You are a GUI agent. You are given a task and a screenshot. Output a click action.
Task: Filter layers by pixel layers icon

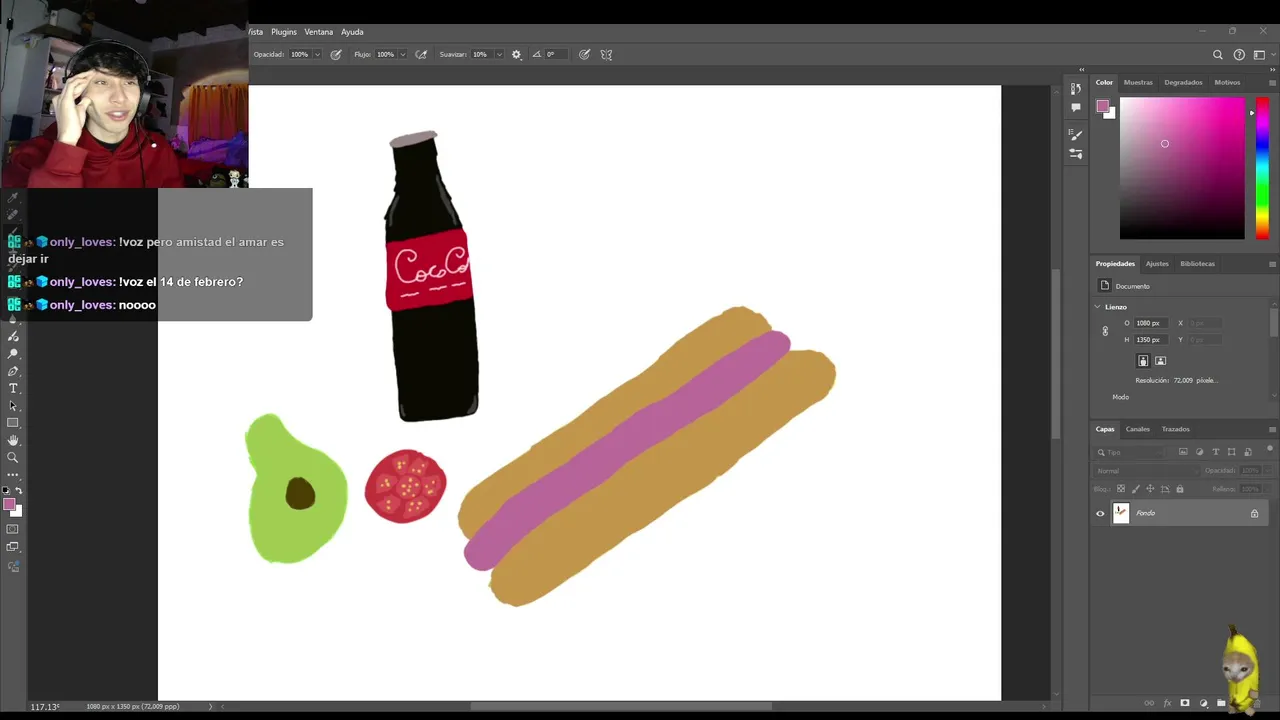(1183, 452)
